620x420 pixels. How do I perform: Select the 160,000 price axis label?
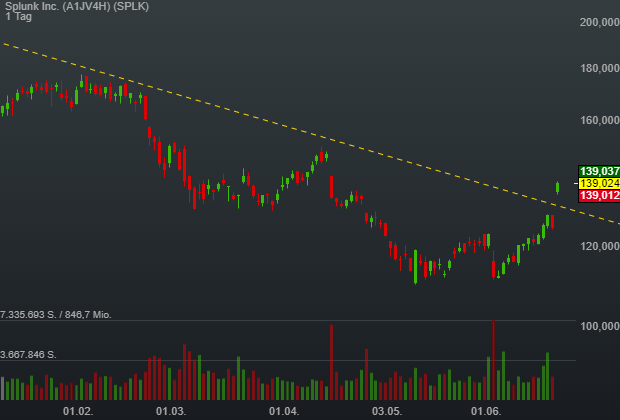[599, 120]
